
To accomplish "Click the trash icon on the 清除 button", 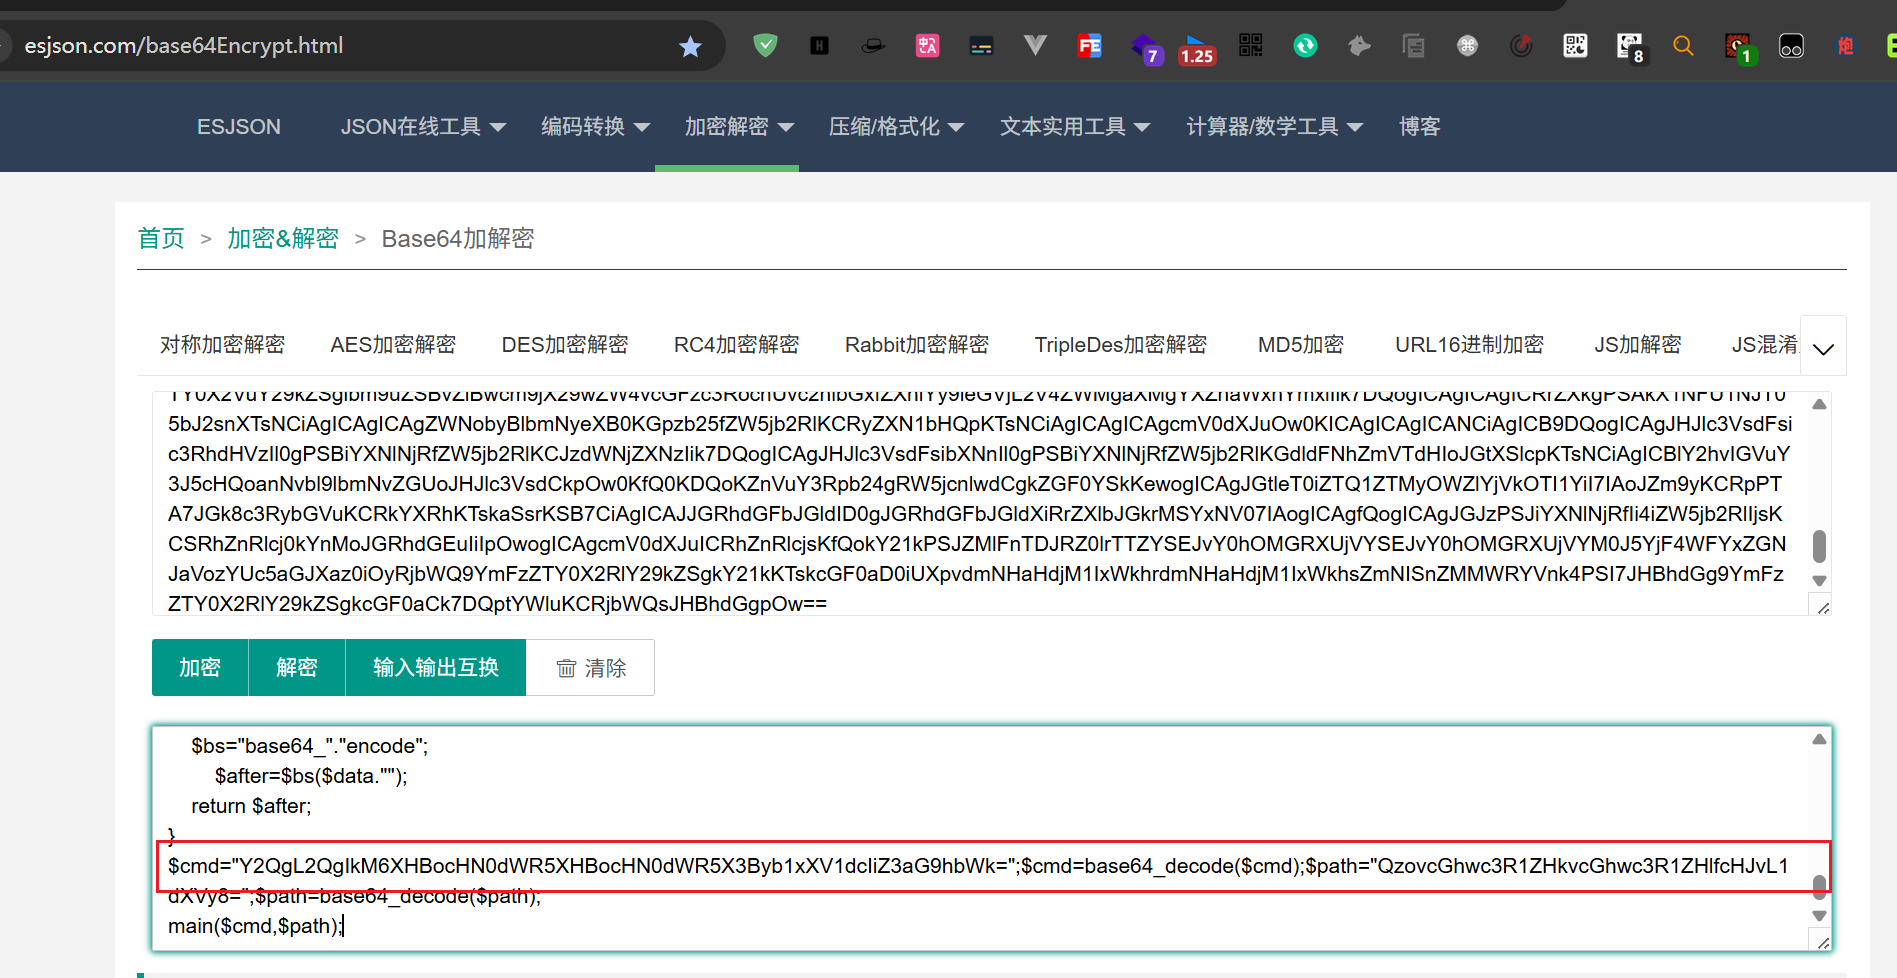I will click(567, 667).
